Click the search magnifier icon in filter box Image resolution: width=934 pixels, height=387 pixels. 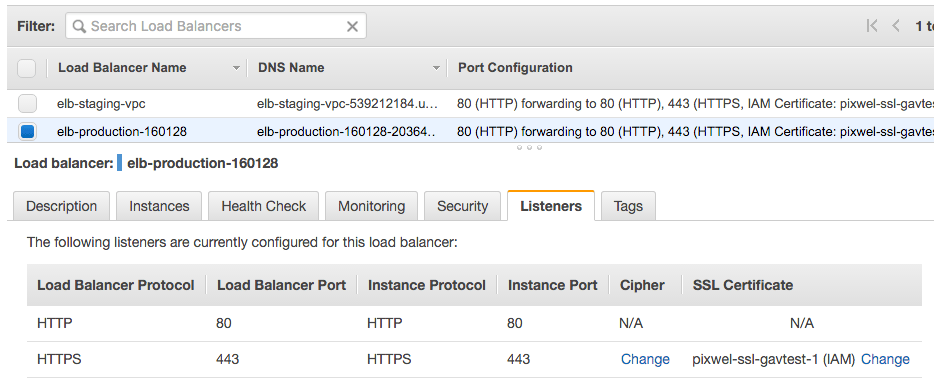pyautogui.click(x=79, y=27)
